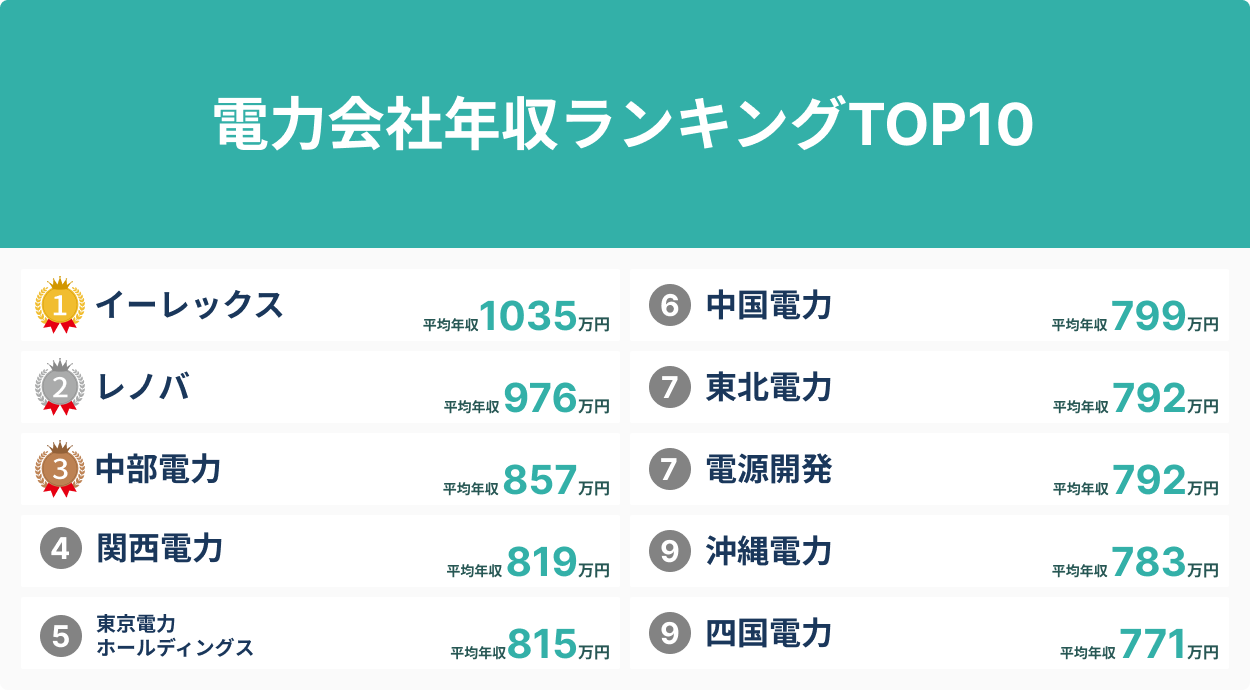Select the rank 9 badge beside 四国電力

(x=670, y=633)
